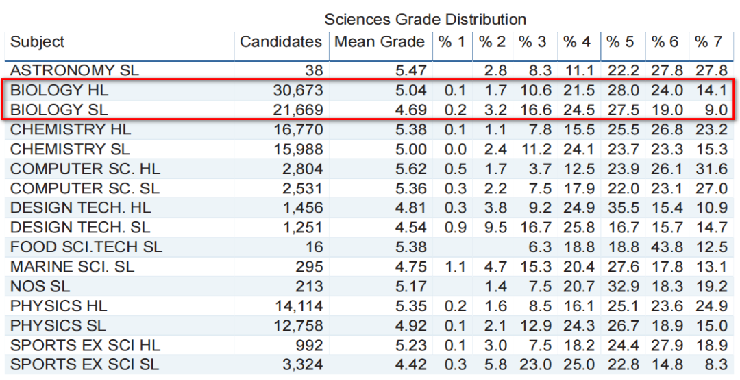
Task: Click Biology HL candidates value 30,673
Action: [298, 90]
